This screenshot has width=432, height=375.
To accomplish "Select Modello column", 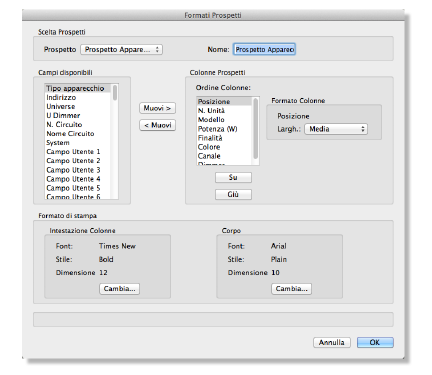I will [224, 119].
